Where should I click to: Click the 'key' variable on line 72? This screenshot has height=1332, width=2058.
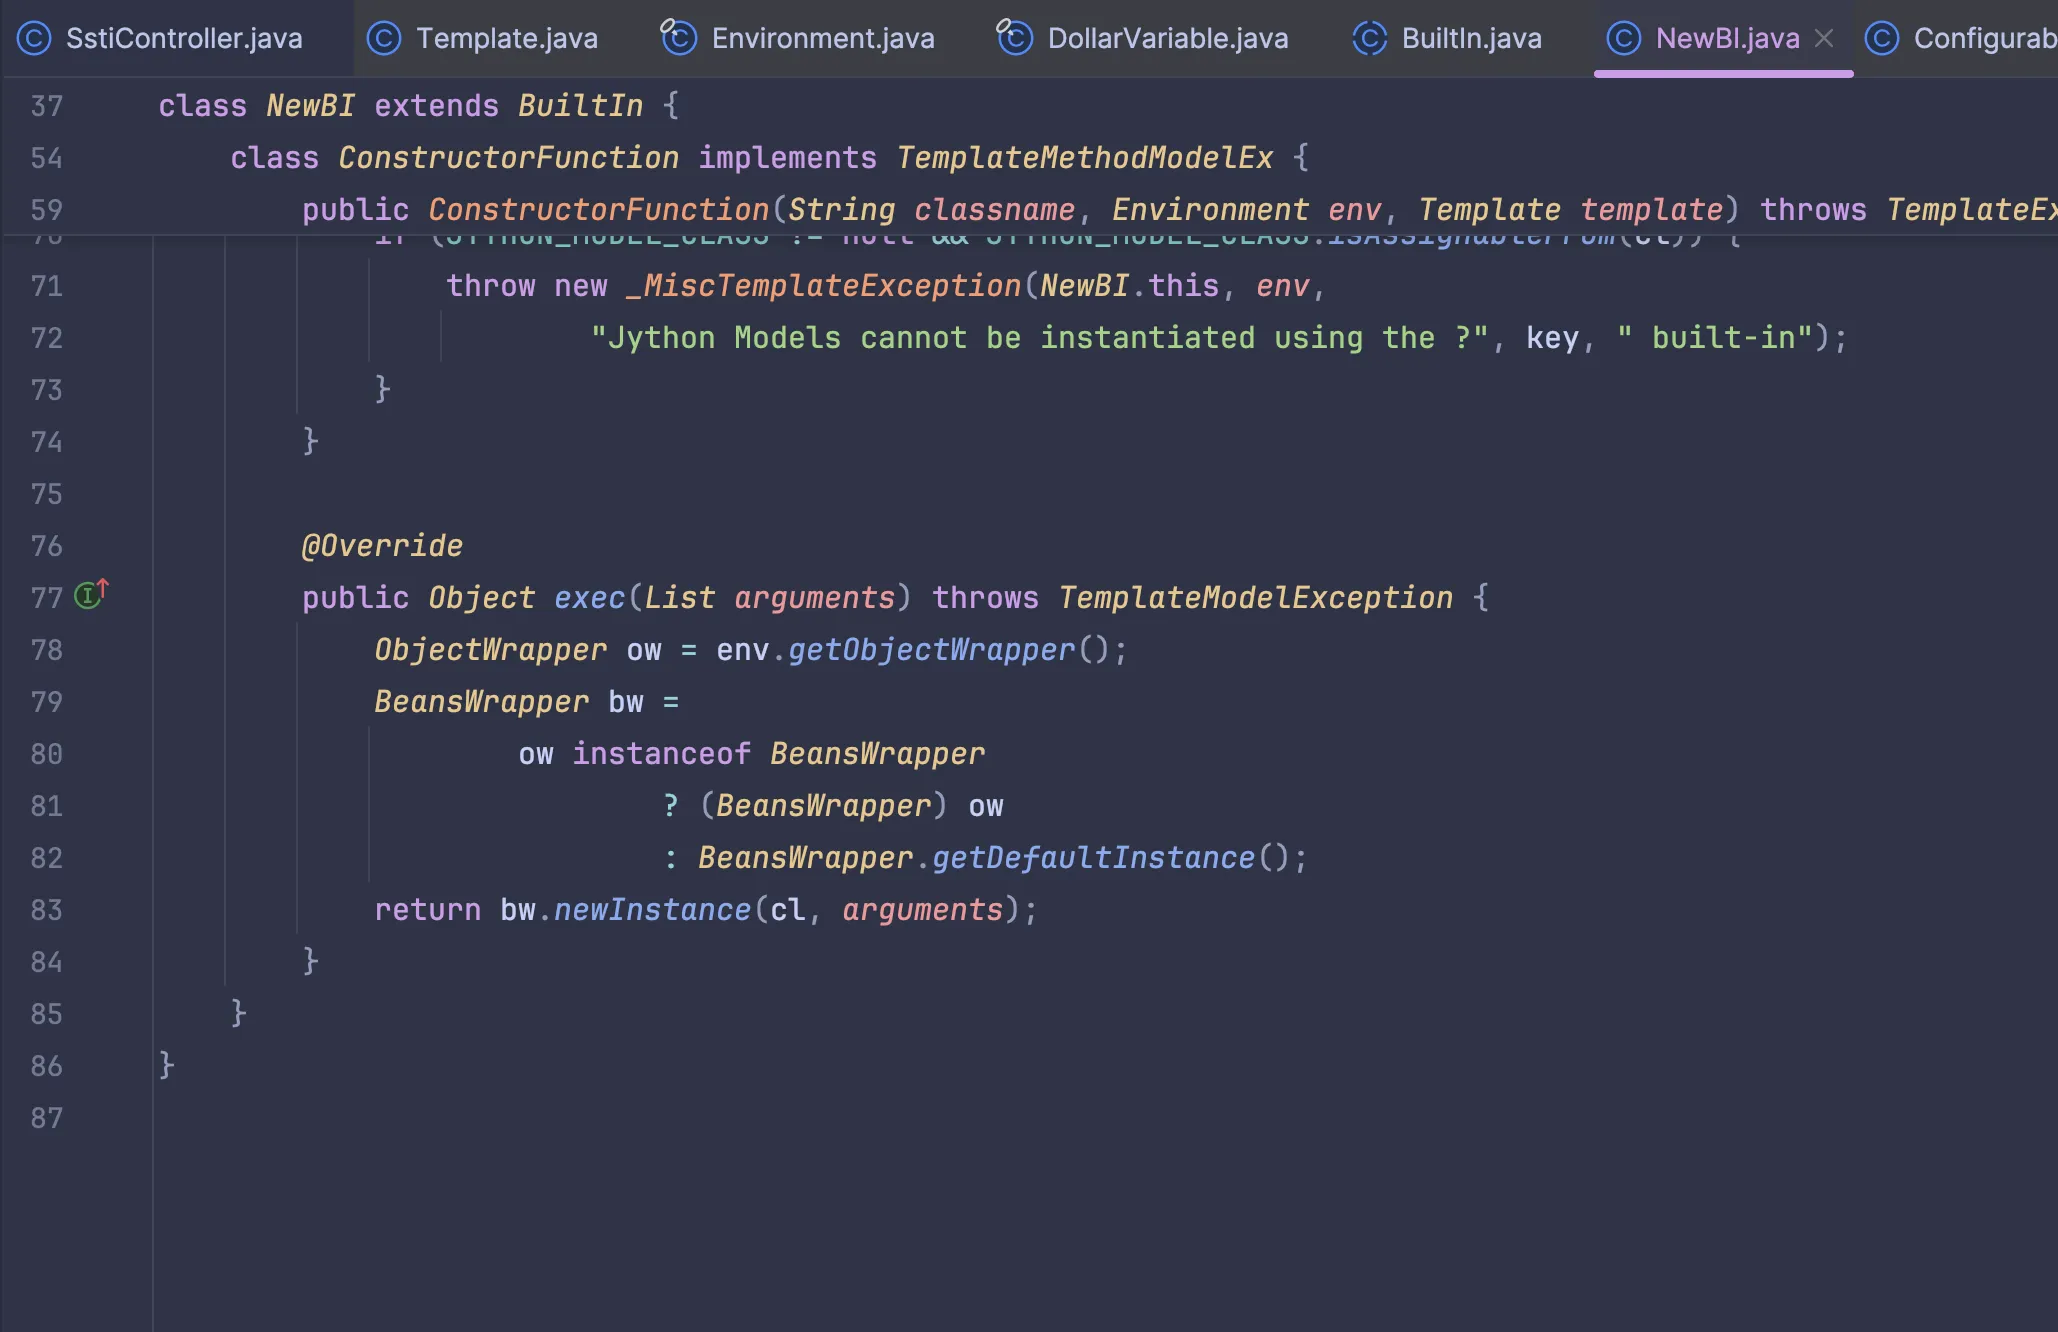(x=1552, y=338)
